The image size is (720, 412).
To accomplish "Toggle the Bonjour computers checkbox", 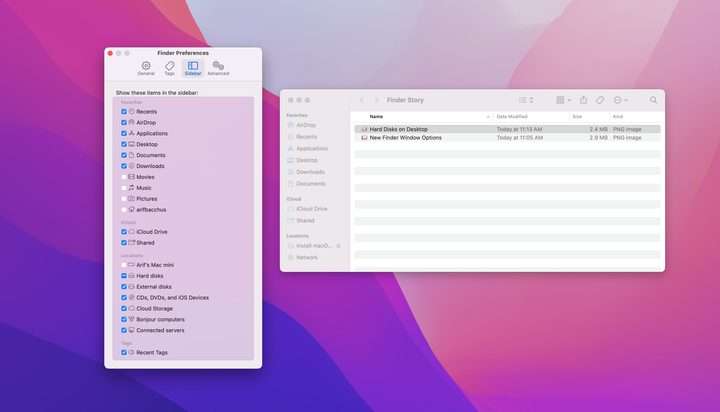I will [x=124, y=319].
